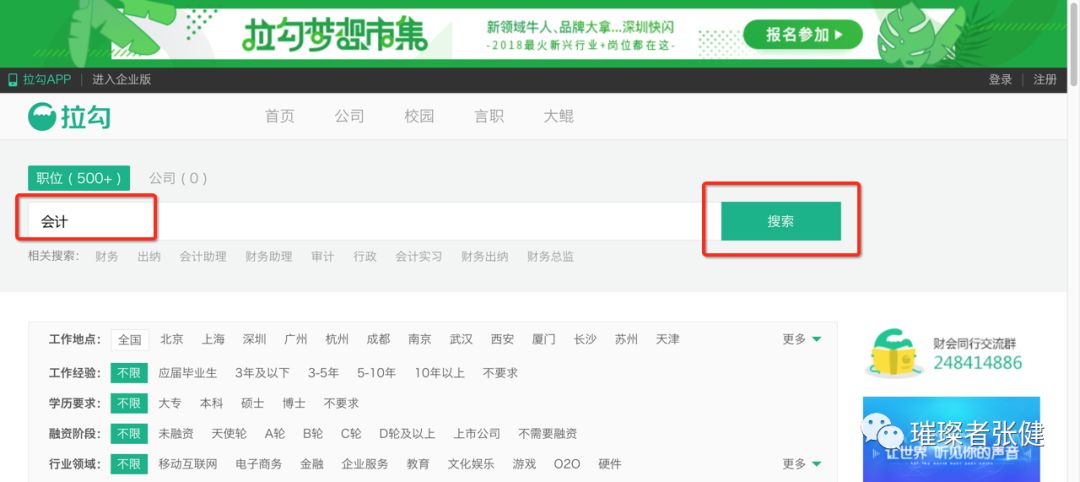Open 进入企业版 link

pyautogui.click(x=121, y=79)
